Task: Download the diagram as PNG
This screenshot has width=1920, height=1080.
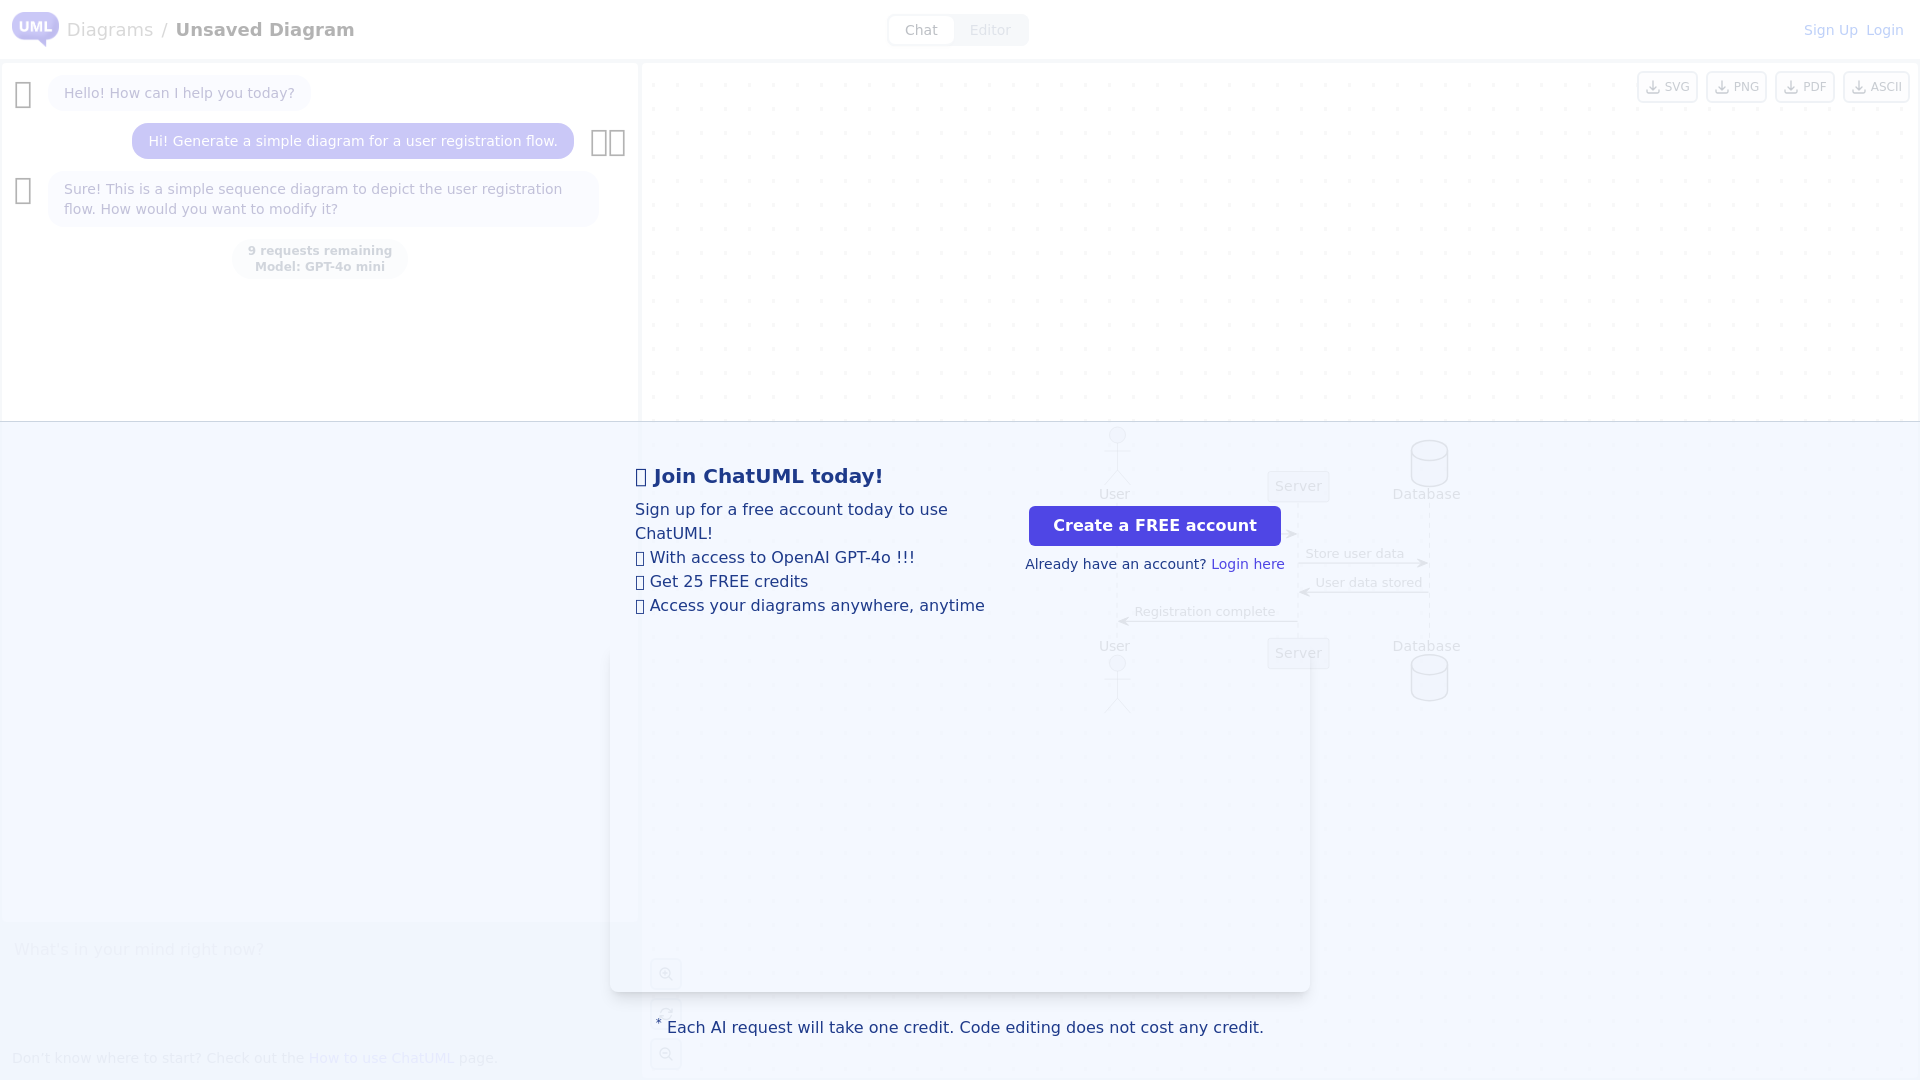Action: pos(1736,87)
